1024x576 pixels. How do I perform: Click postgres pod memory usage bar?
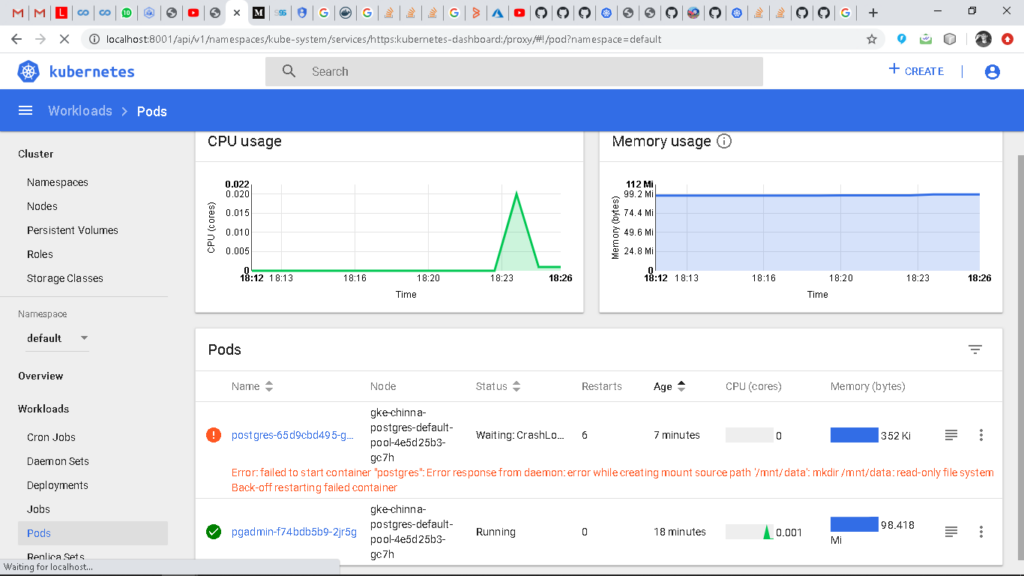coord(854,435)
